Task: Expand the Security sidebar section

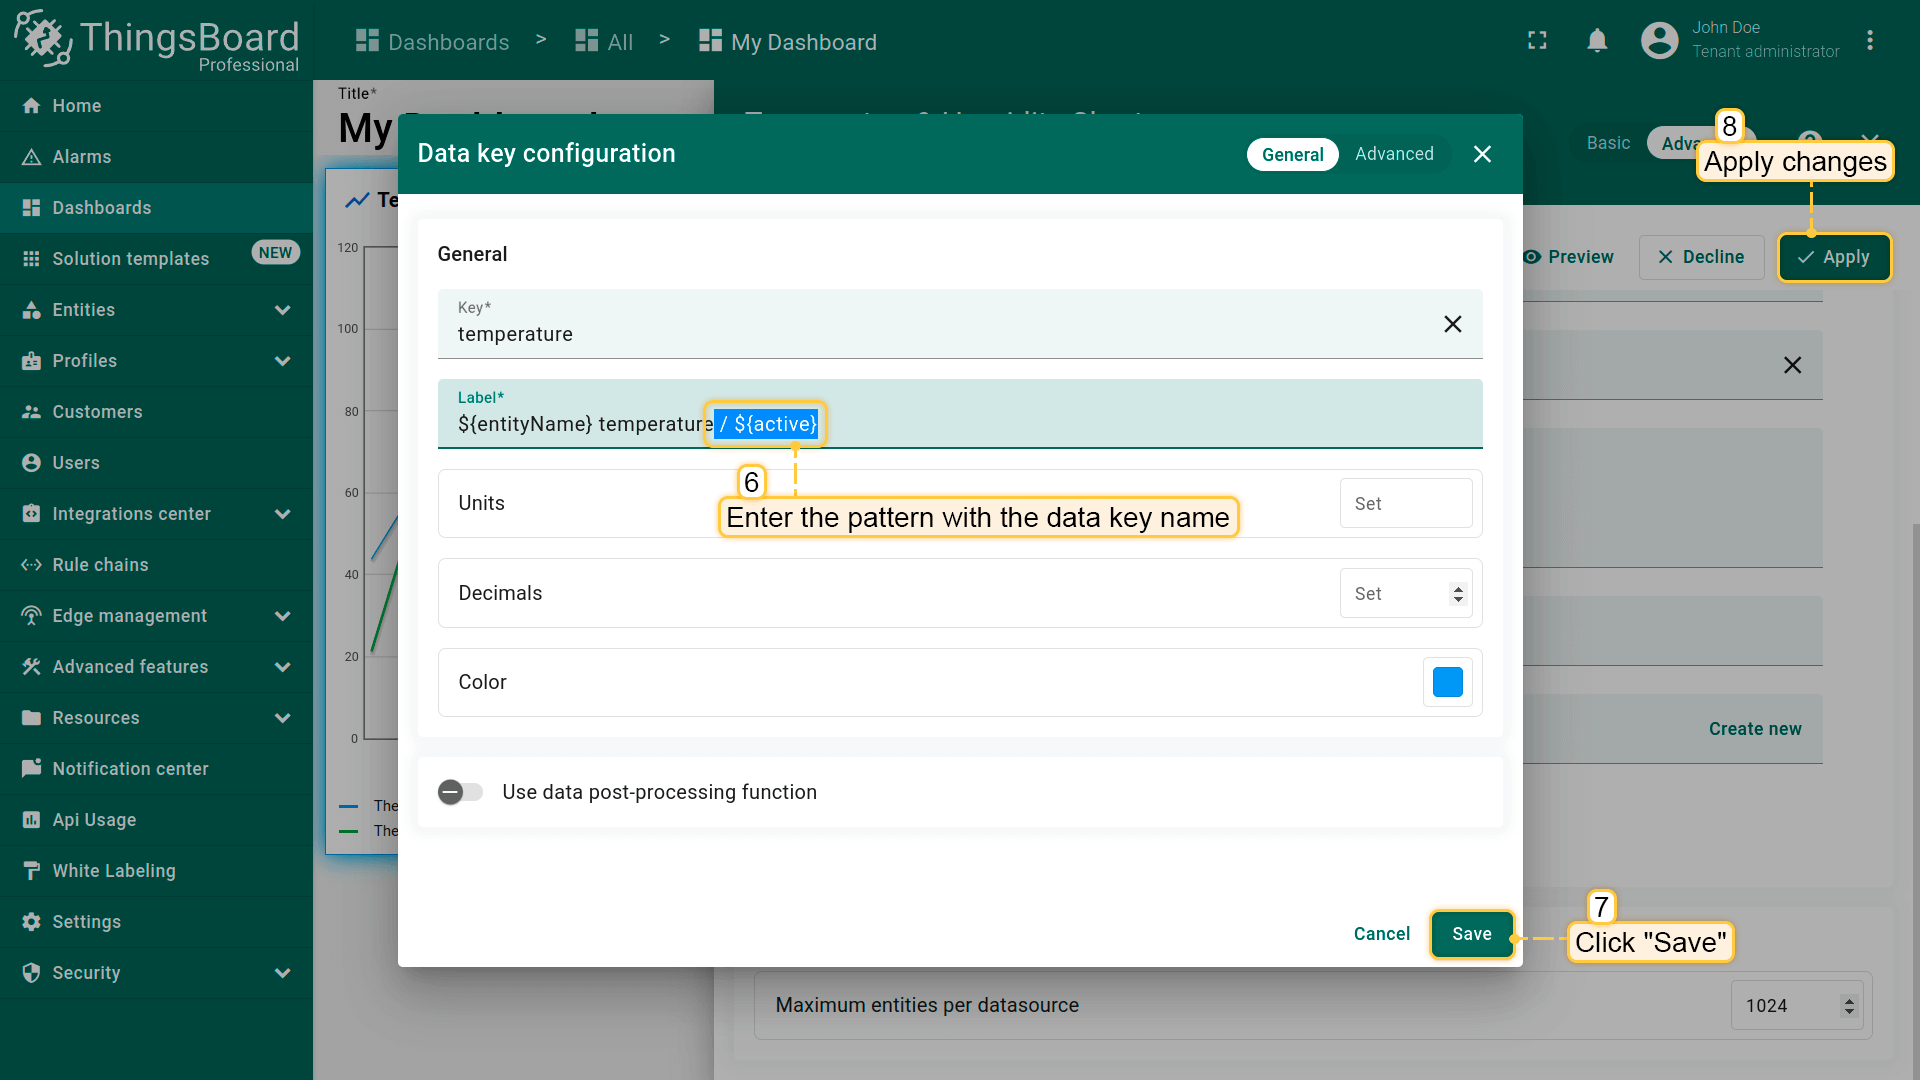Action: [283, 973]
